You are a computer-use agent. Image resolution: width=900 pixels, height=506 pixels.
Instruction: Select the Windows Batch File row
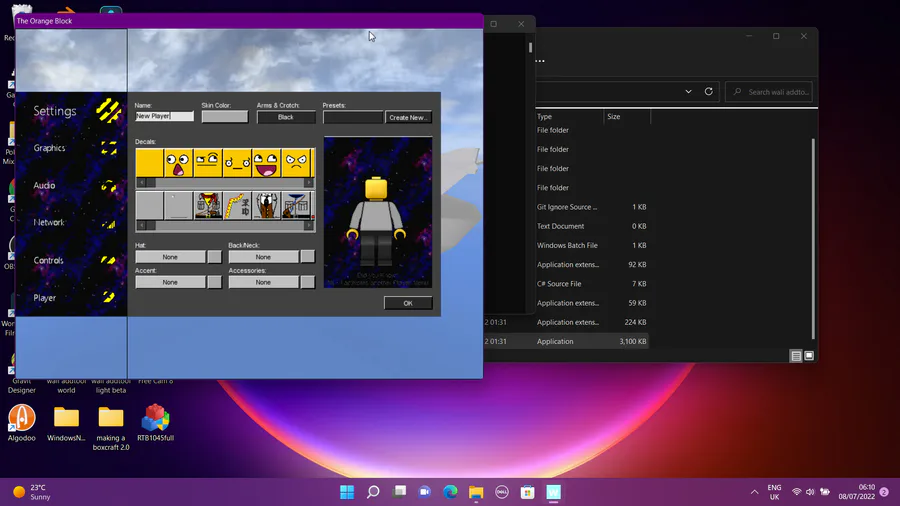coord(566,245)
